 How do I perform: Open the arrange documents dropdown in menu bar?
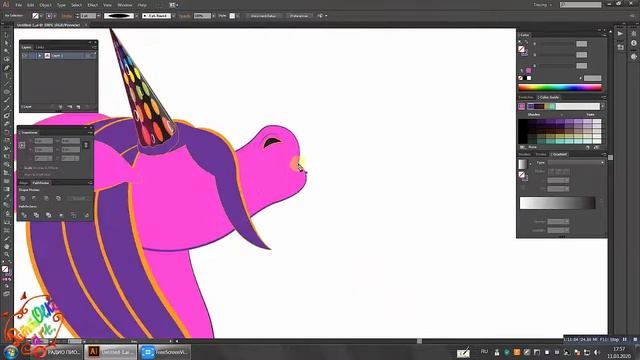174,5
